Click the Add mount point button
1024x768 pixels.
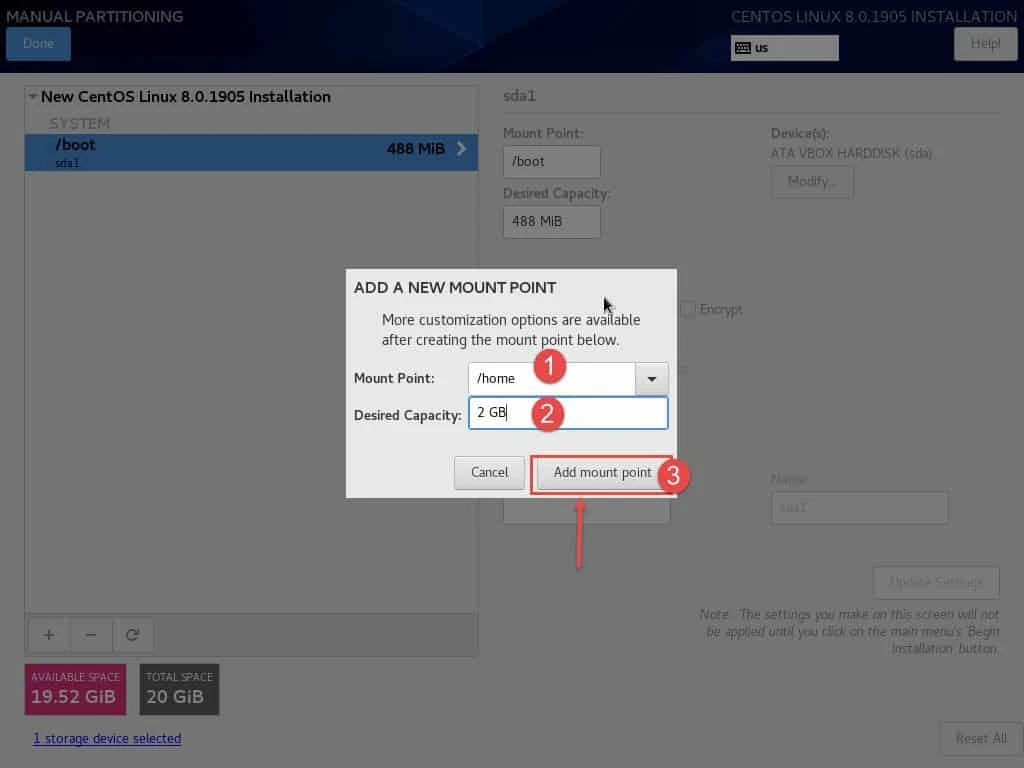pyautogui.click(x=602, y=472)
